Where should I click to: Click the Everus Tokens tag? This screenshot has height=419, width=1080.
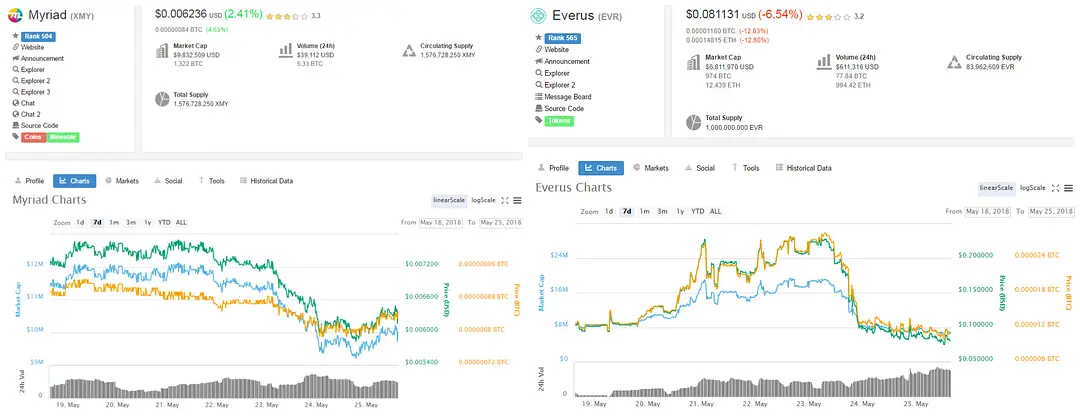(559, 121)
